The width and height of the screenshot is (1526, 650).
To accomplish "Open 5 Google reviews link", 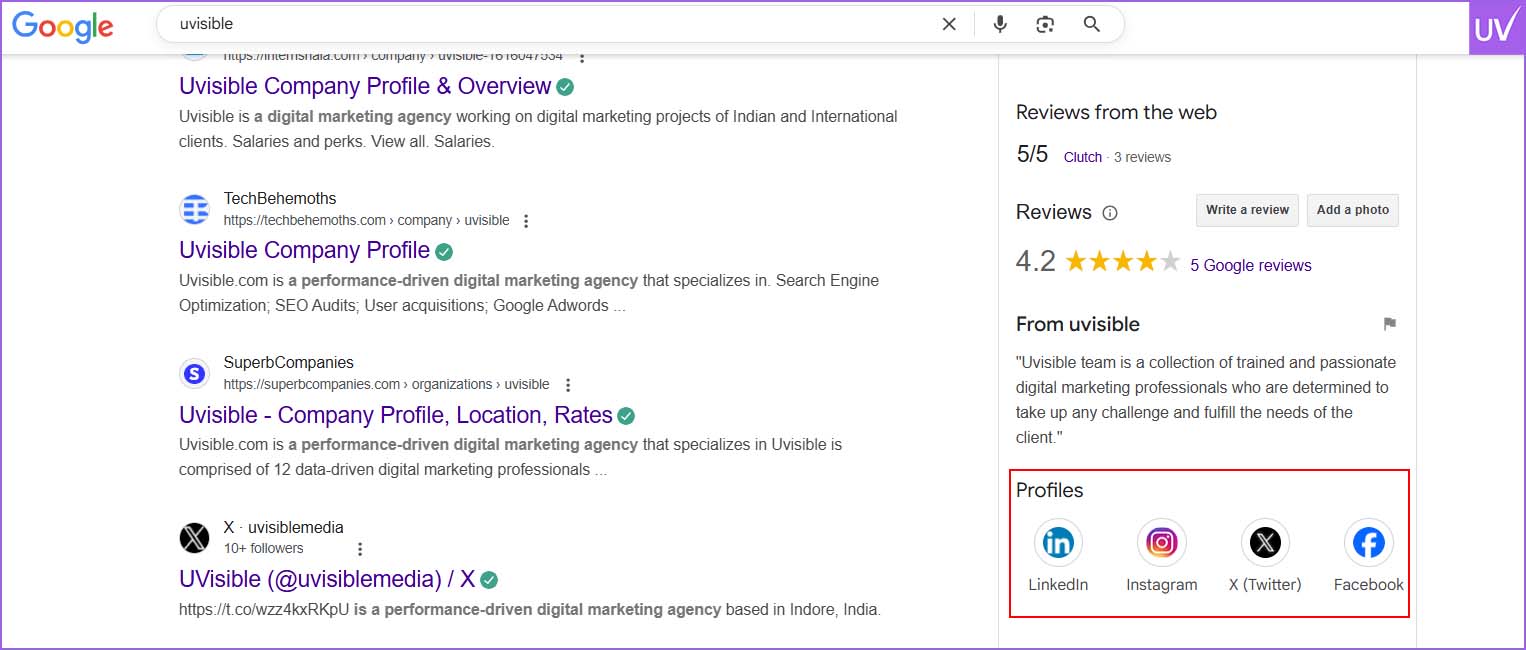I will click(x=1251, y=265).
